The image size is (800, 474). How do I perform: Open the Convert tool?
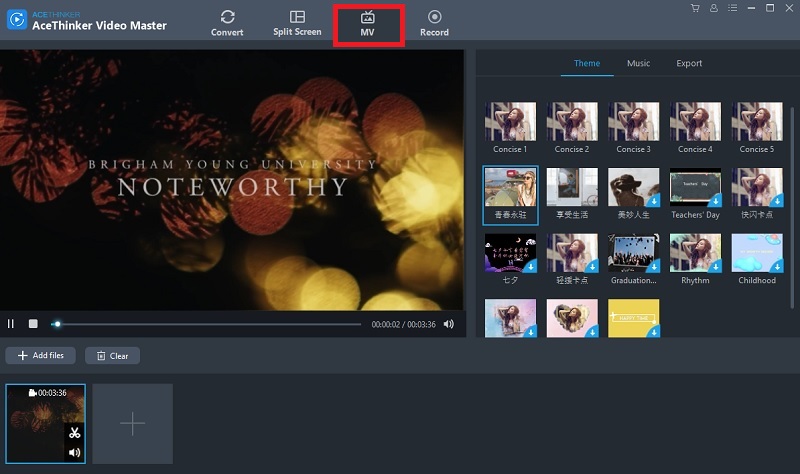click(227, 23)
